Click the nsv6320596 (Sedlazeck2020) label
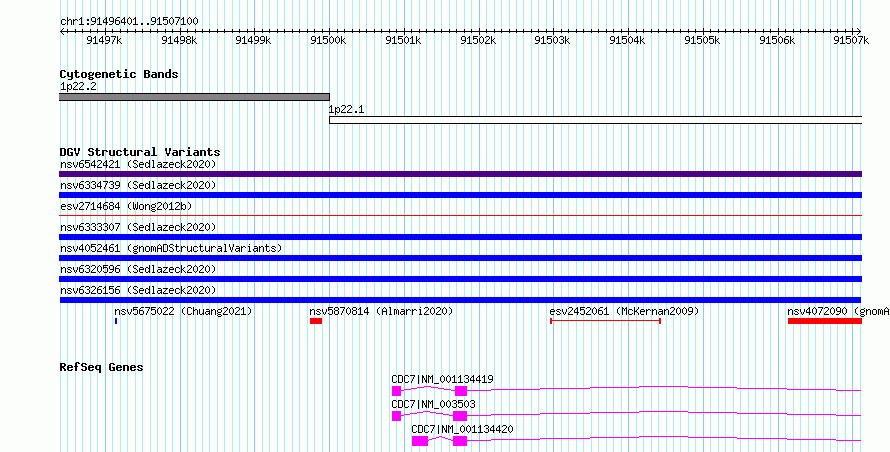 pos(138,269)
